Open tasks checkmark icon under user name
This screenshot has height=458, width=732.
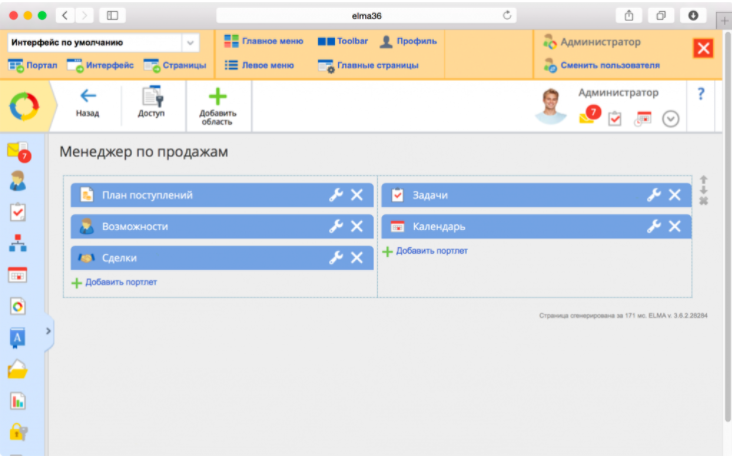pos(615,119)
